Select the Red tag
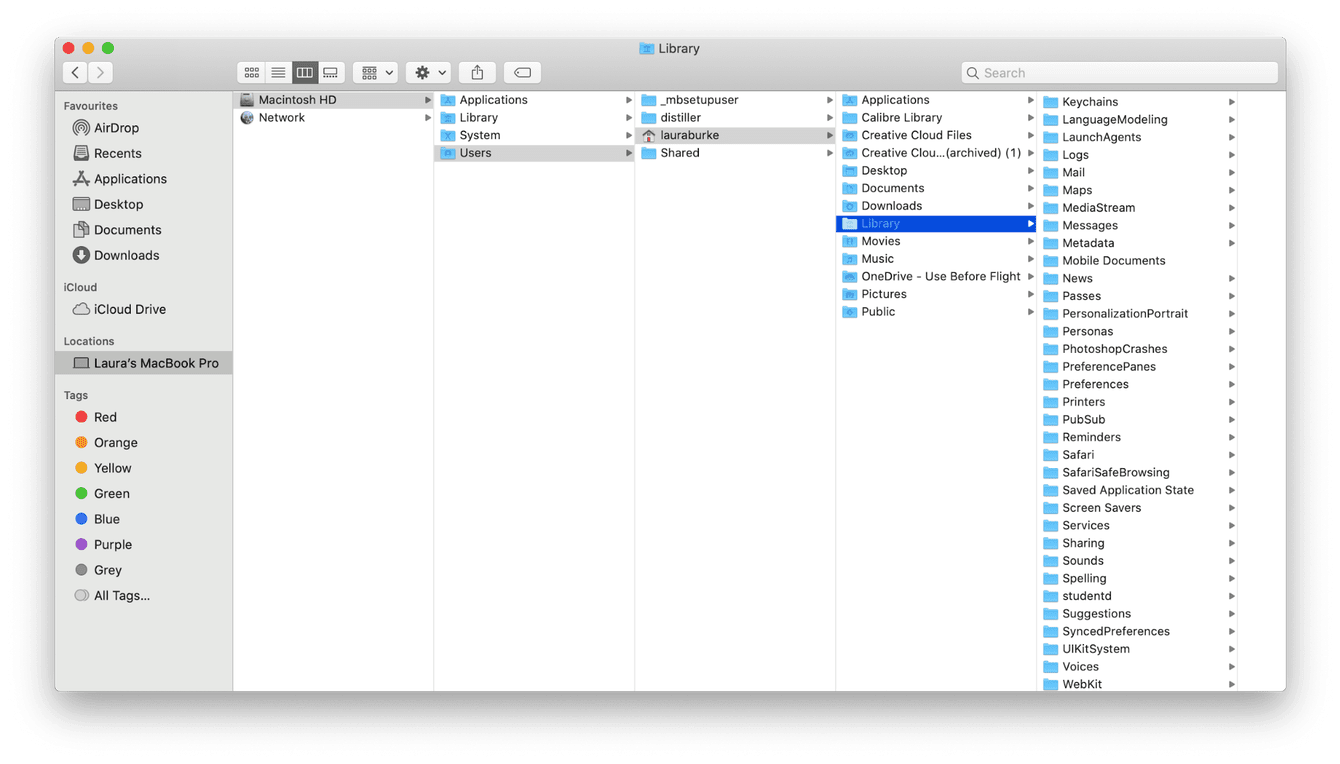This screenshot has width=1340, height=764. (105, 417)
